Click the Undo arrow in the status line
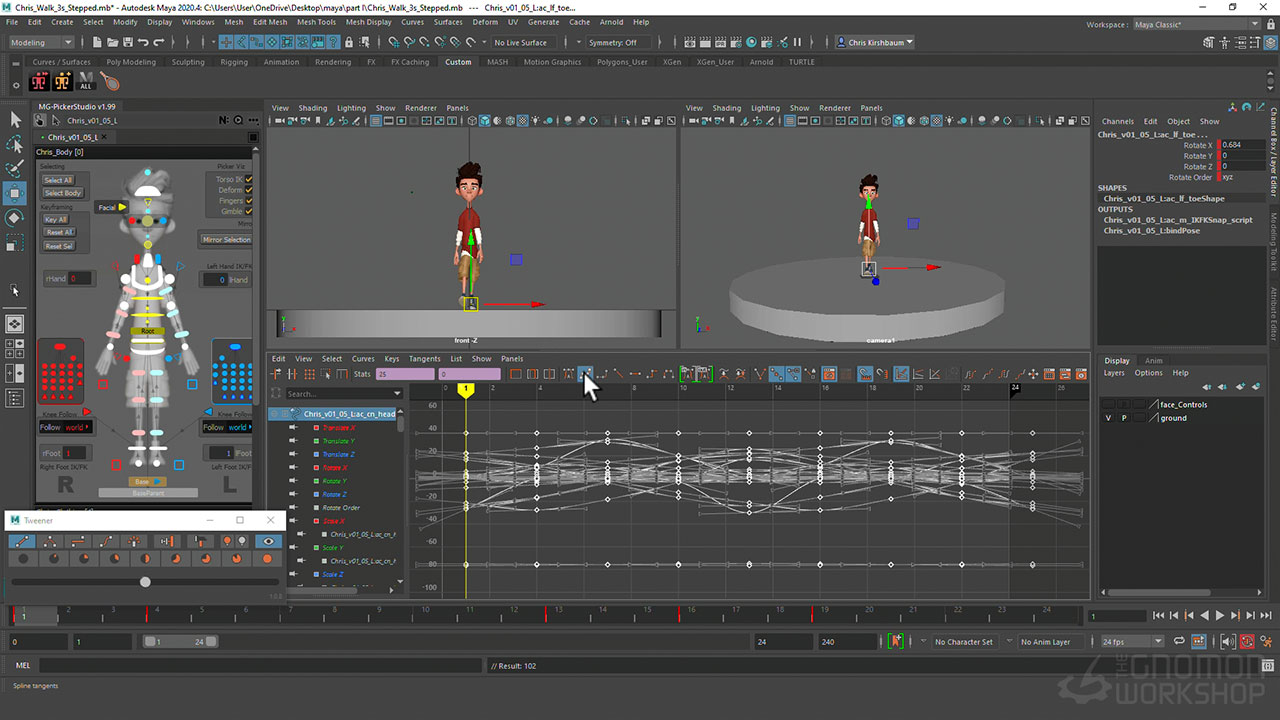 click(144, 43)
